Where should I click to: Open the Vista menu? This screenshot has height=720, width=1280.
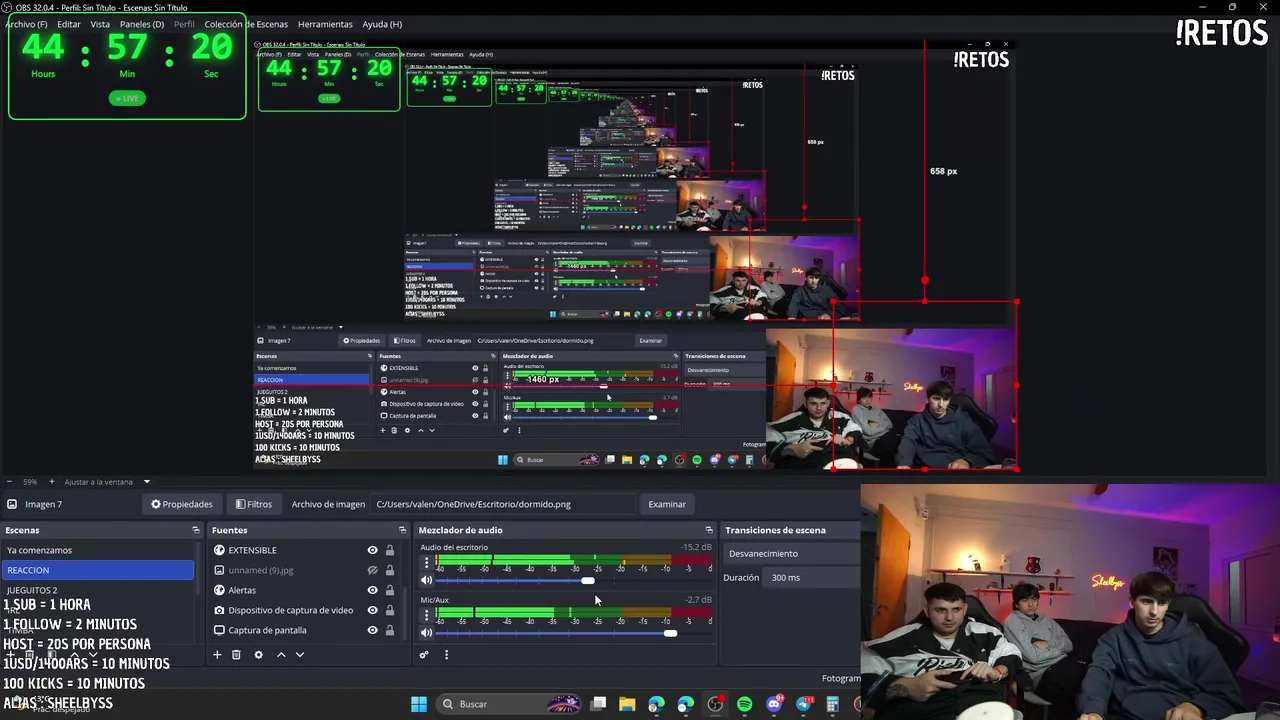pyautogui.click(x=100, y=24)
